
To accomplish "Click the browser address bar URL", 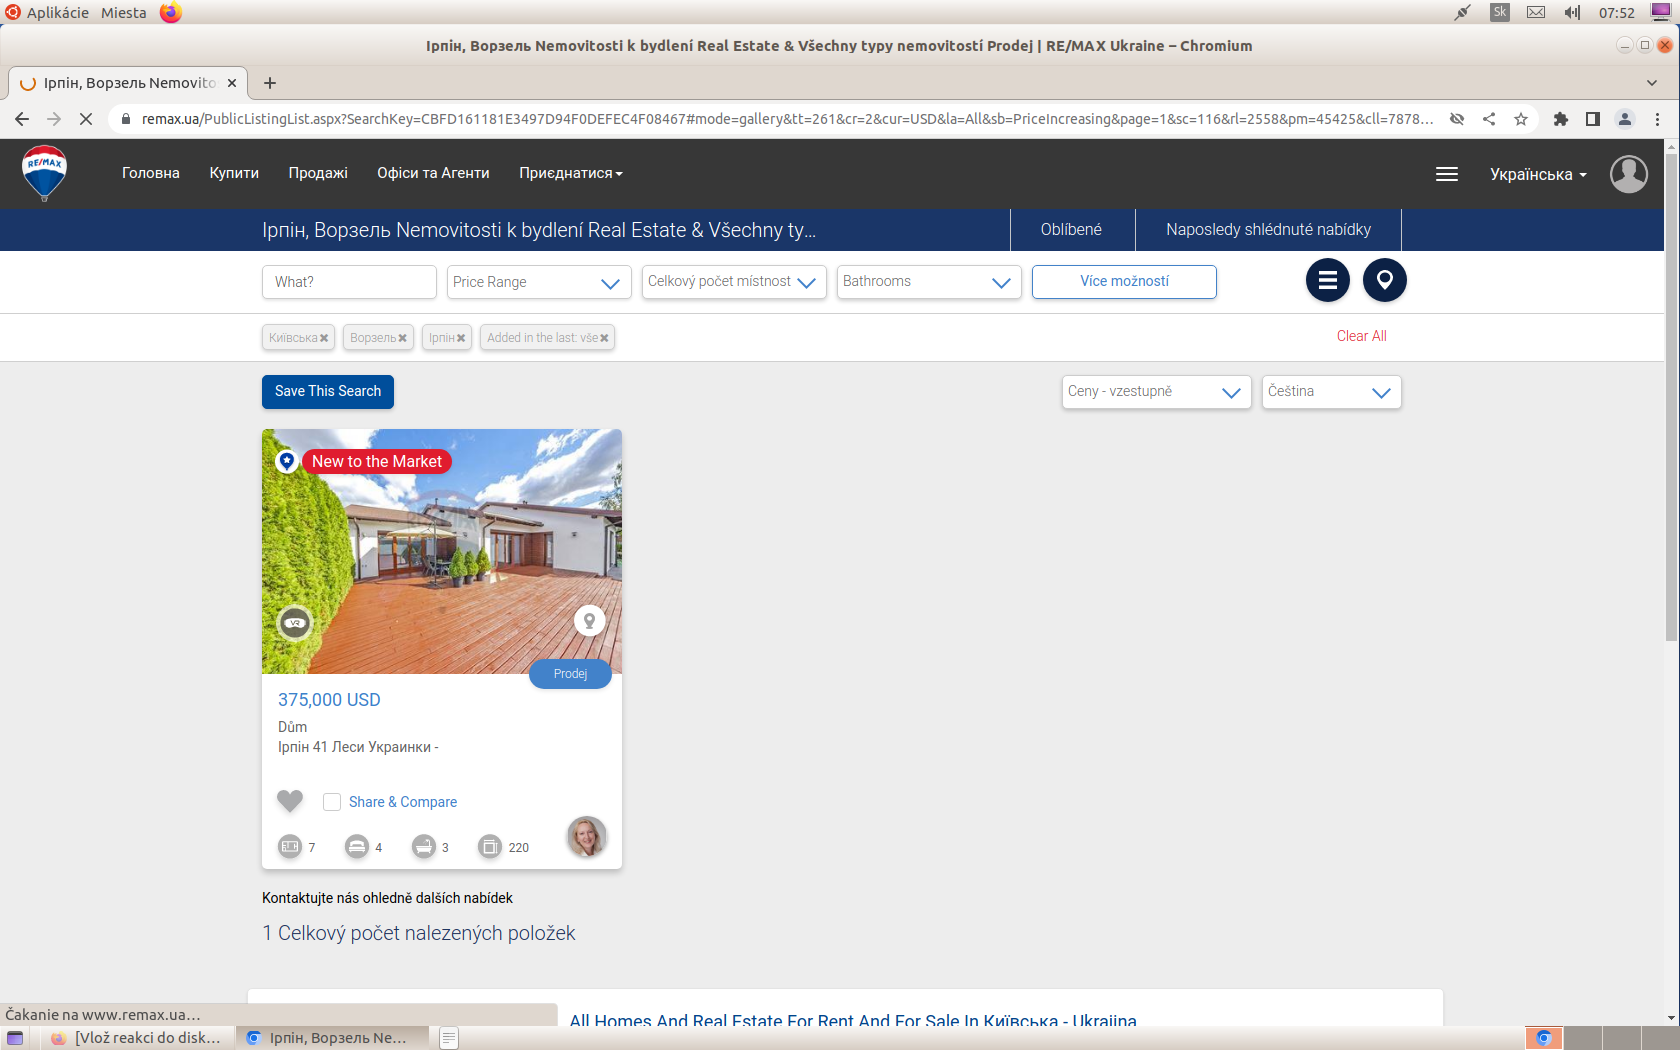I will (x=786, y=119).
